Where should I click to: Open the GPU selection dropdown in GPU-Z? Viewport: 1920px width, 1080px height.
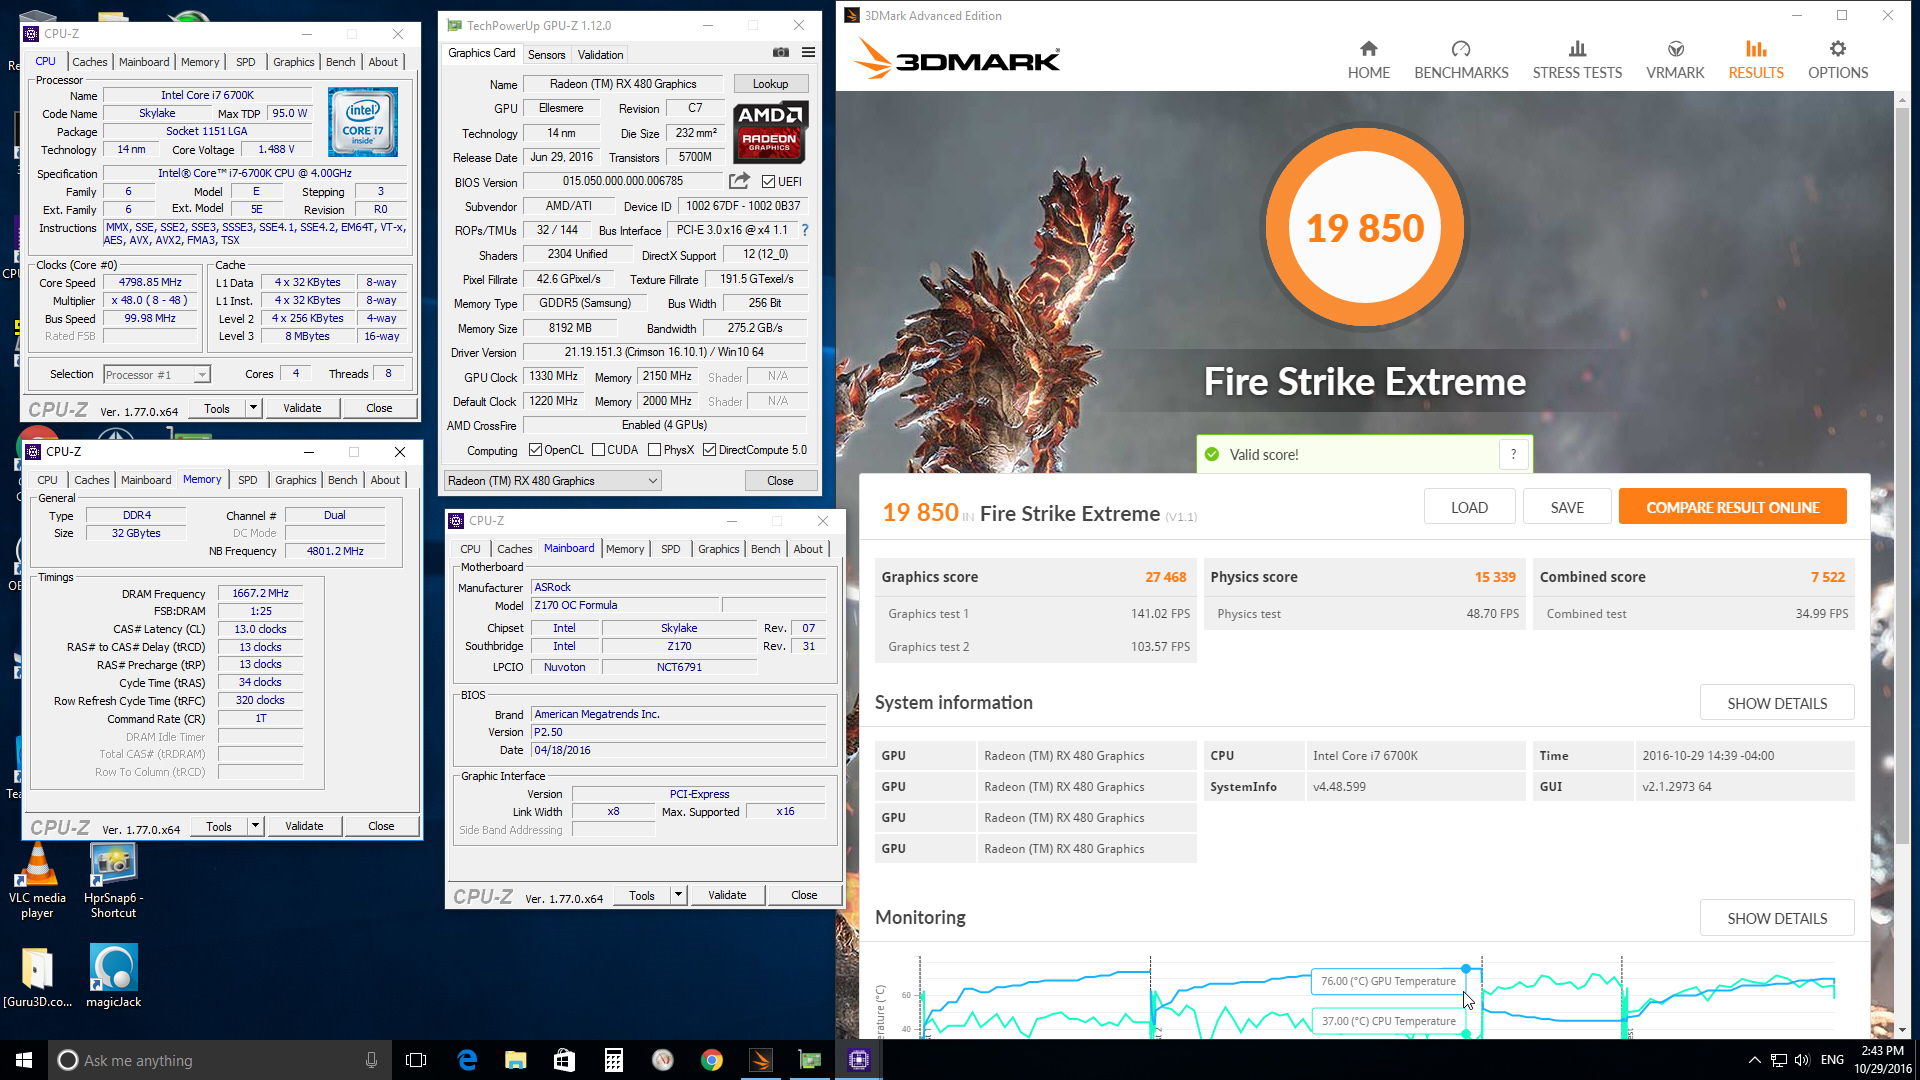552,481
